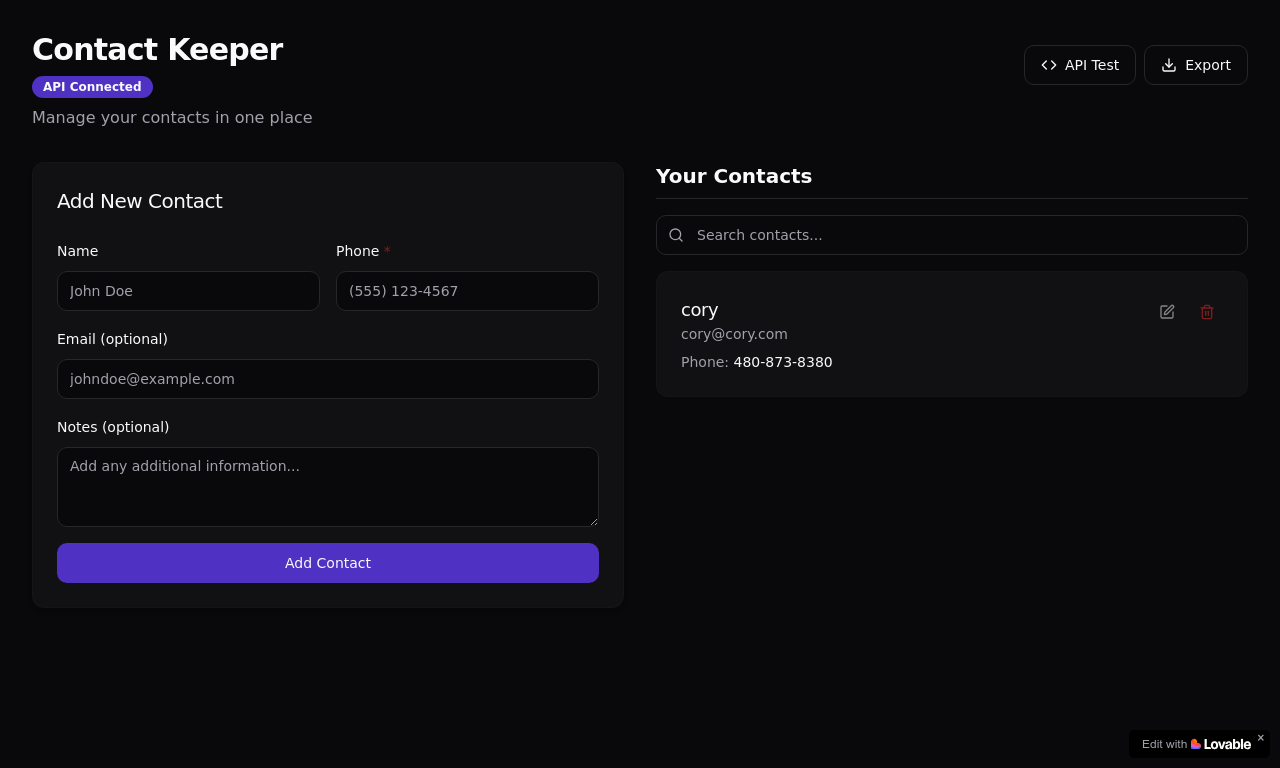Screen dimensions: 1280x768
Task: Click the Notes textarea resize handle
Action: click(593, 521)
